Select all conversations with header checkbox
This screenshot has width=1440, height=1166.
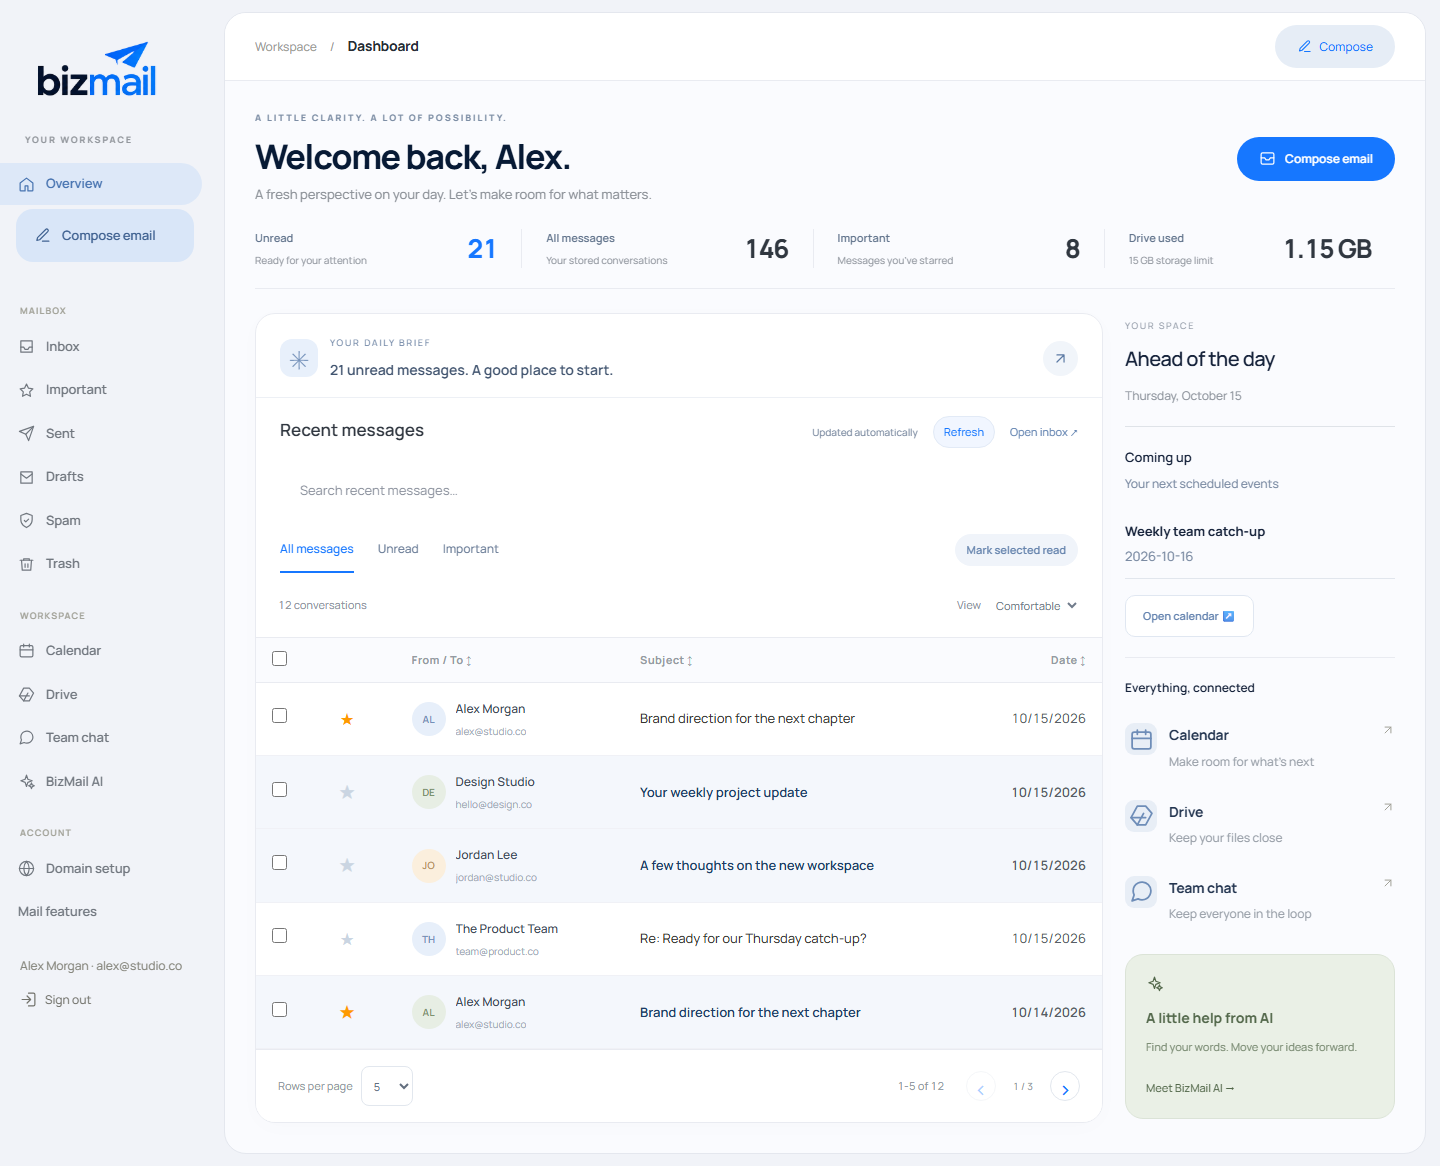(x=280, y=659)
